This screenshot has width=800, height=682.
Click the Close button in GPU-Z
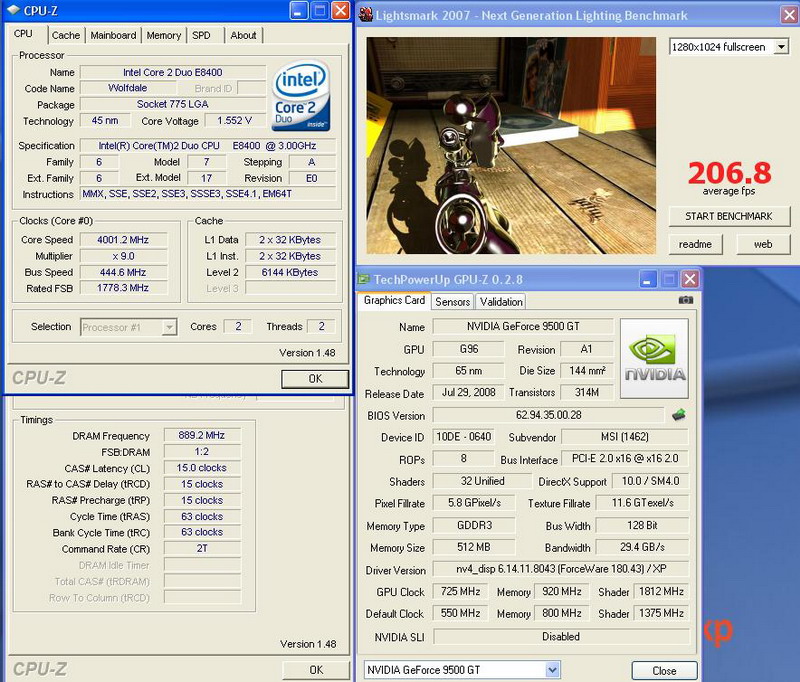coord(664,671)
